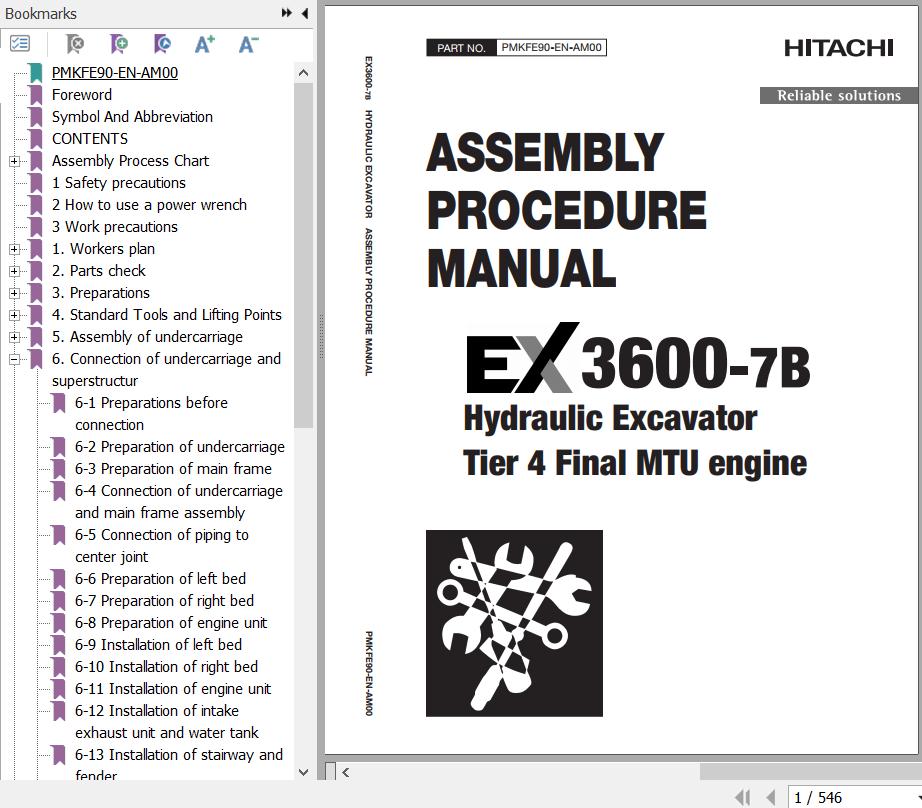Screen dimensions: 922x808
Task: Open the Symbol And Abbreviation bookmark
Action: pyautogui.click(x=132, y=117)
